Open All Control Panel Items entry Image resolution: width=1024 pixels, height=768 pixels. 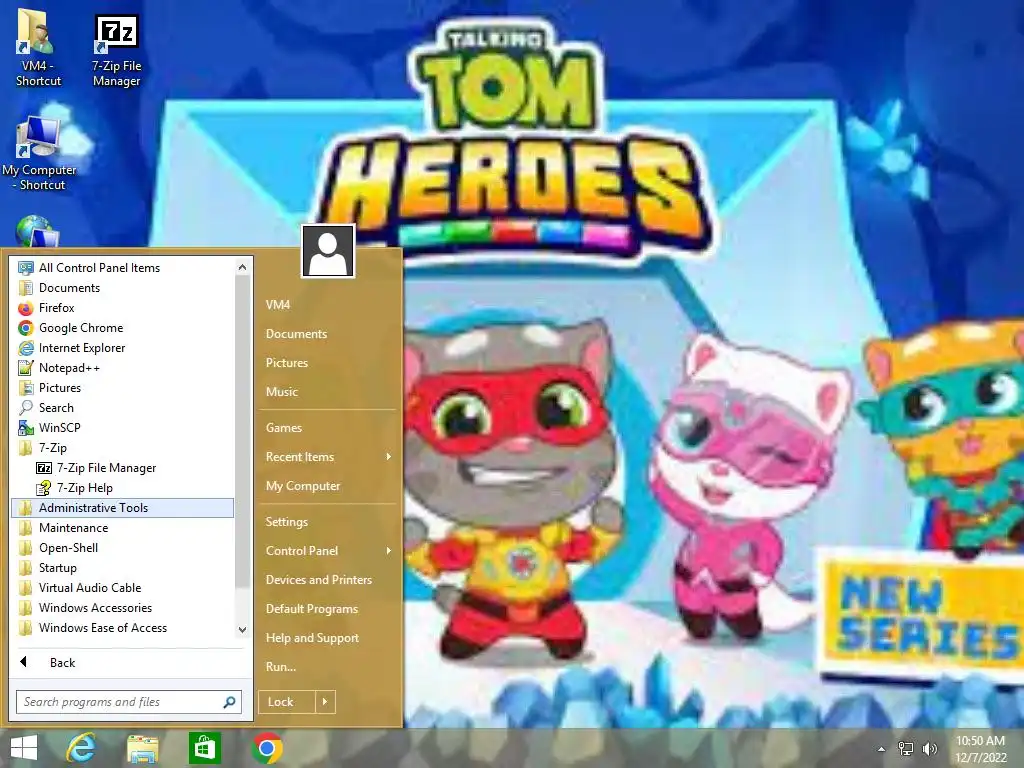123,268
